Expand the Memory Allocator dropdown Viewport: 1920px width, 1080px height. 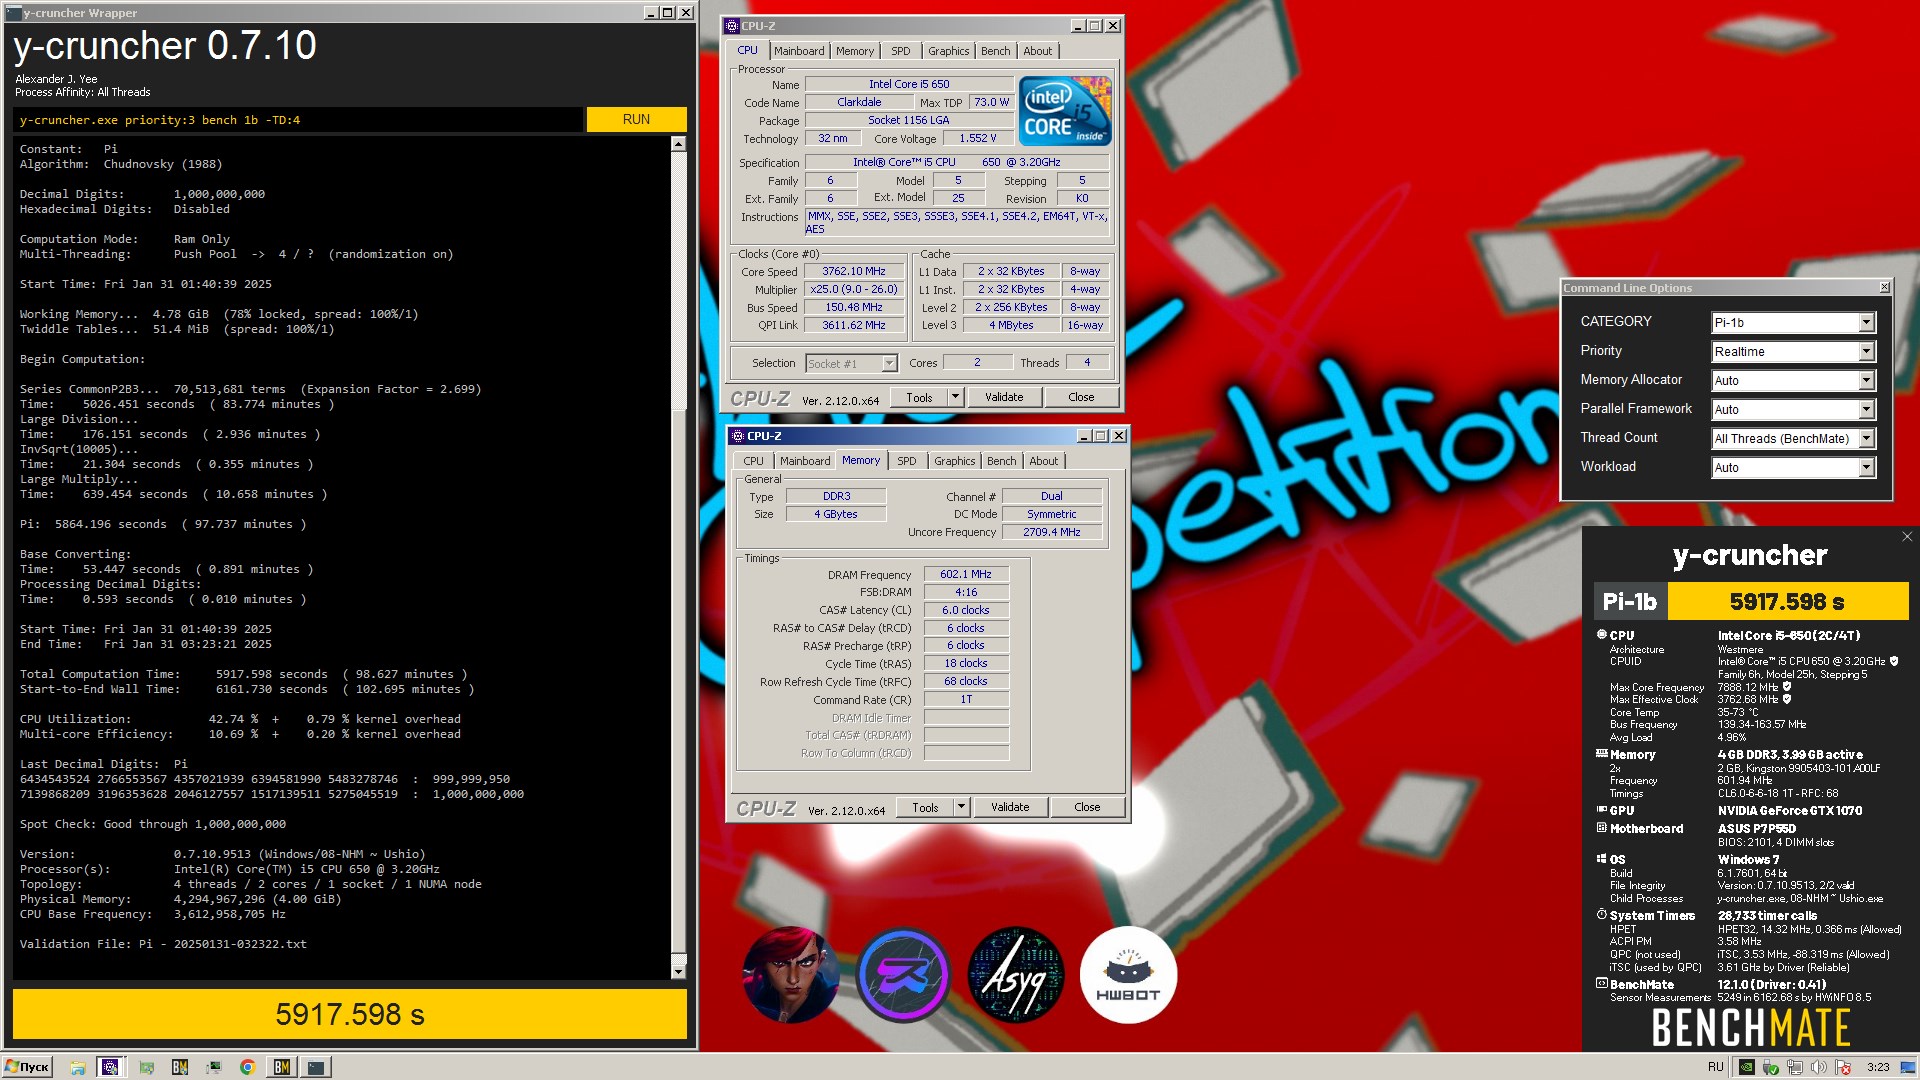[x=1867, y=380]
